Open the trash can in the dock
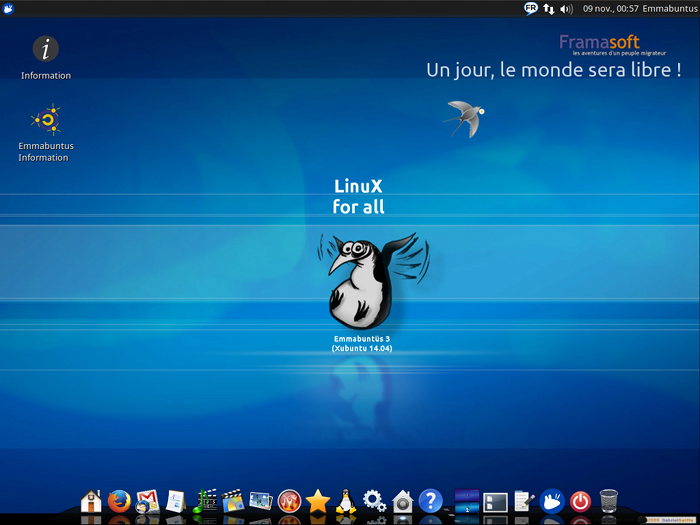The height and width of the screenshot is (525, 700). tap(608, 501)
